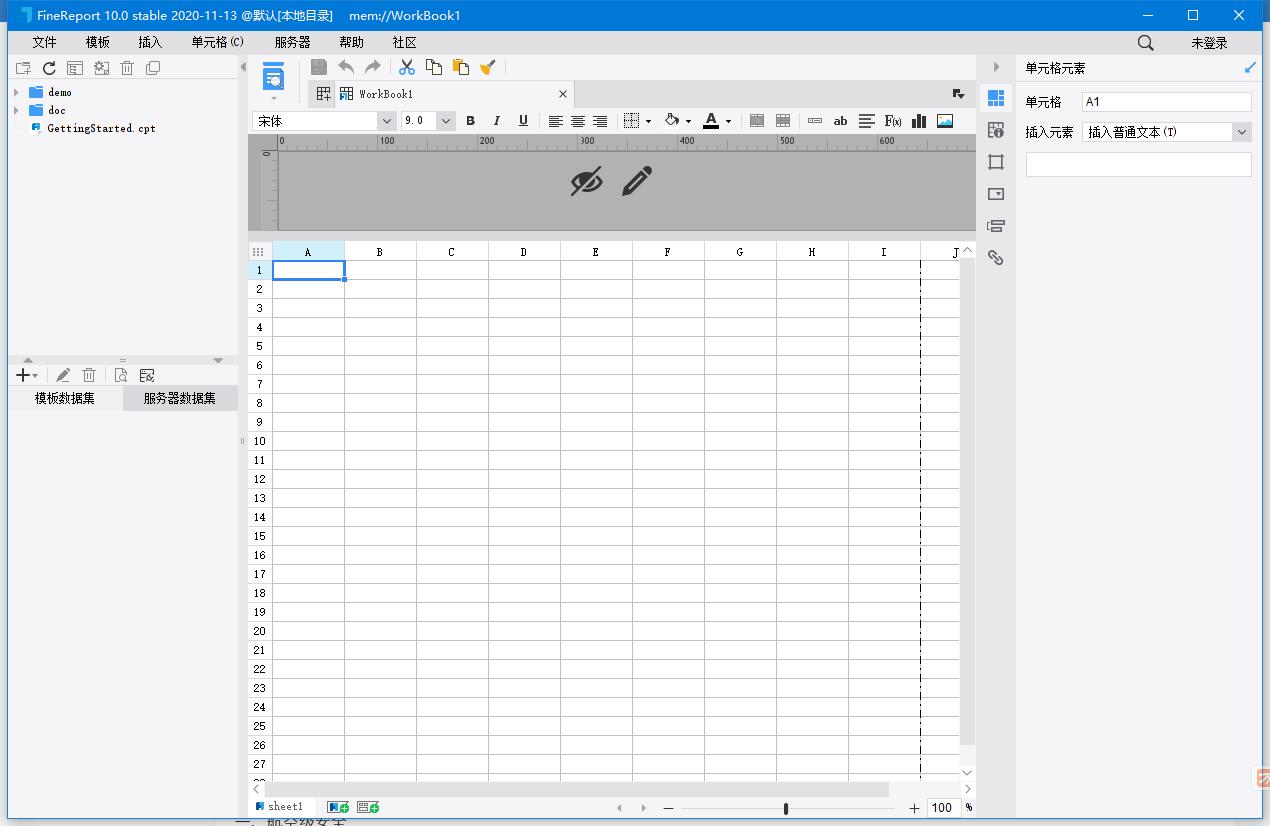Cut selection with scissors icon

tap(407, 67)
